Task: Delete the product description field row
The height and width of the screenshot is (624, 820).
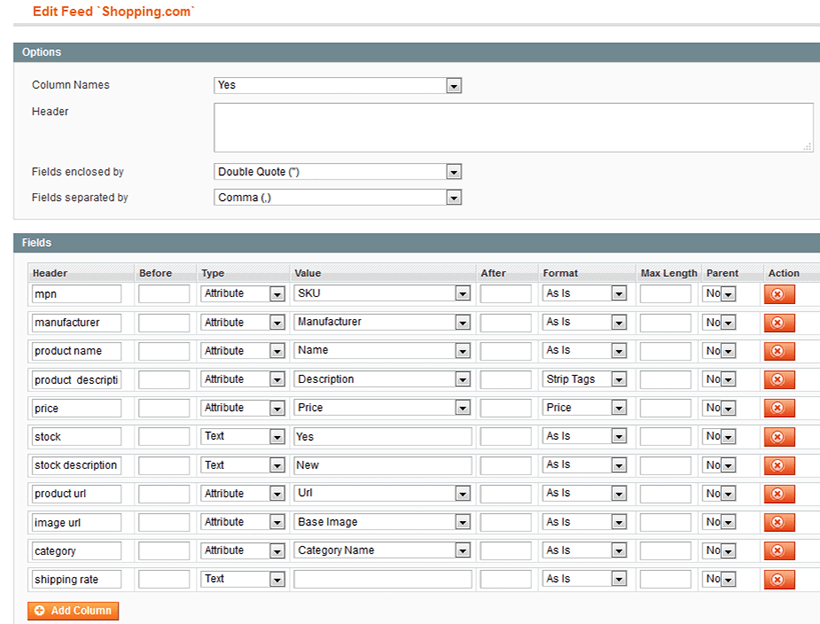Action: coord(779,380)
